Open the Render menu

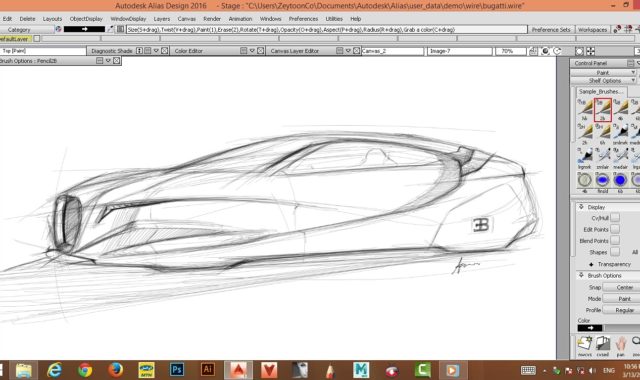(x=212, y=19)
